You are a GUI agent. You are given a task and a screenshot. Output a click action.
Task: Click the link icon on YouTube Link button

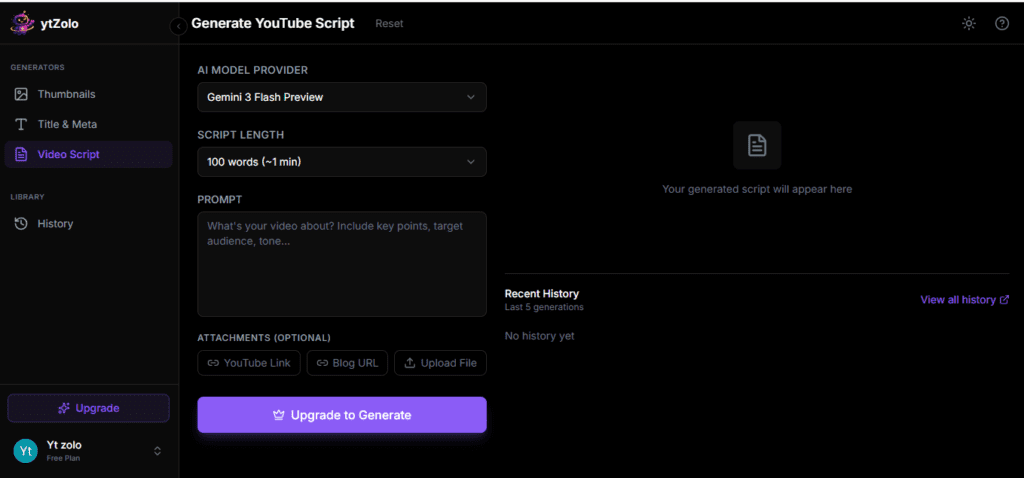coord(213,363)
